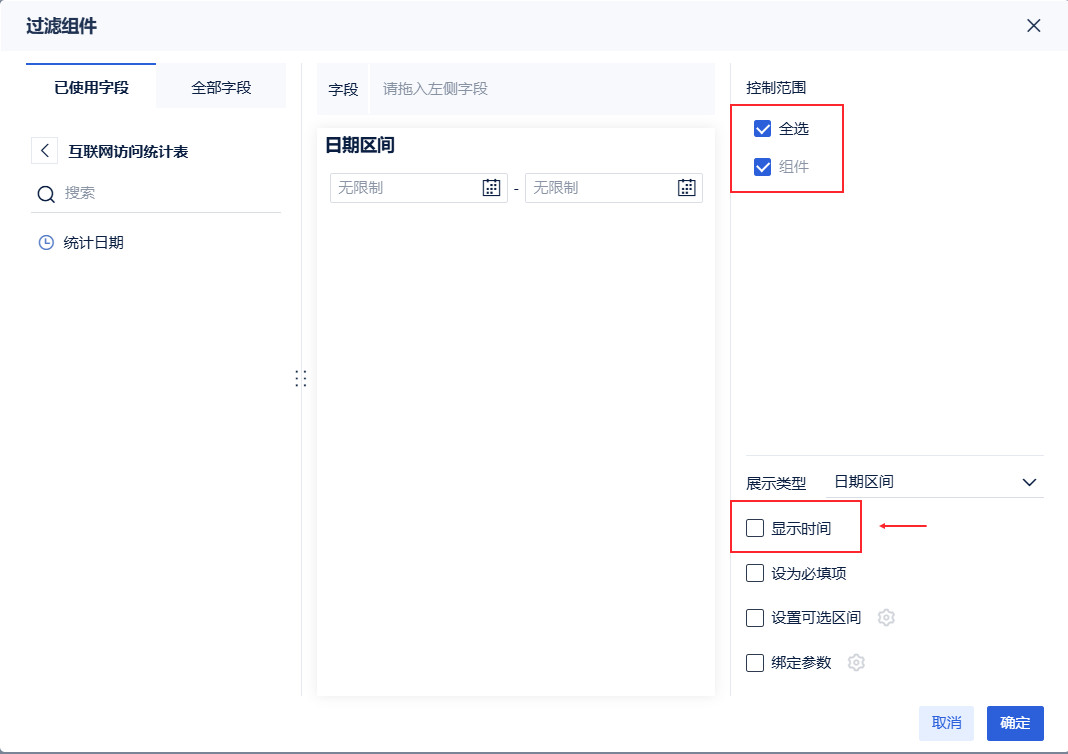
Task: Click the 展示类型 label
Action: (x=776, y=484)
